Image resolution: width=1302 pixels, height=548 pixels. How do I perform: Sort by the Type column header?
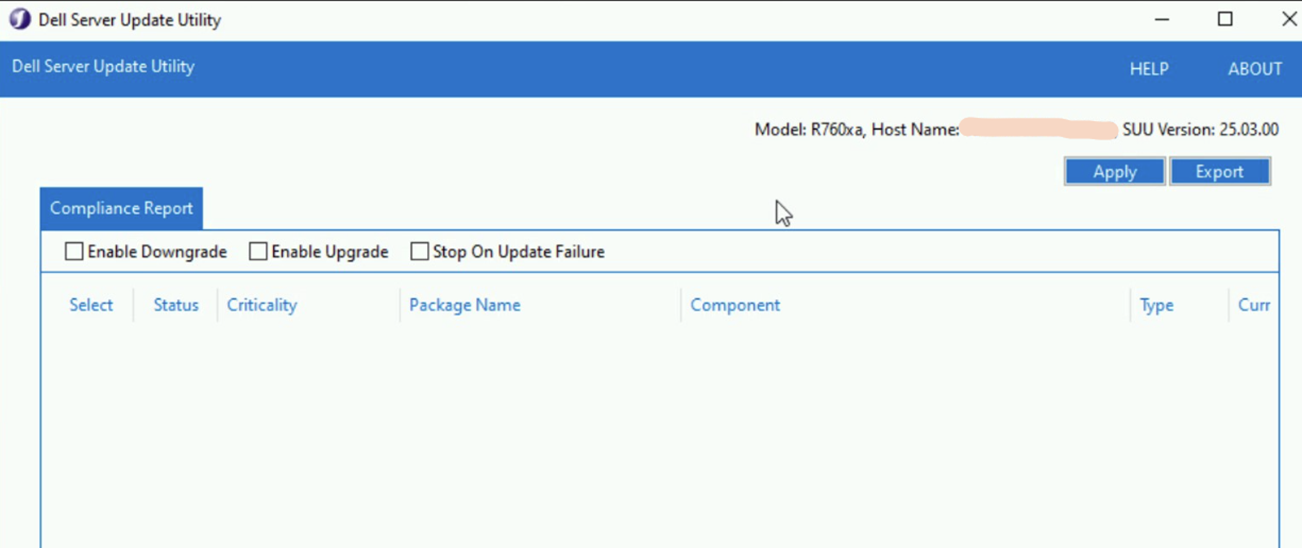(x=1156, y=305)
